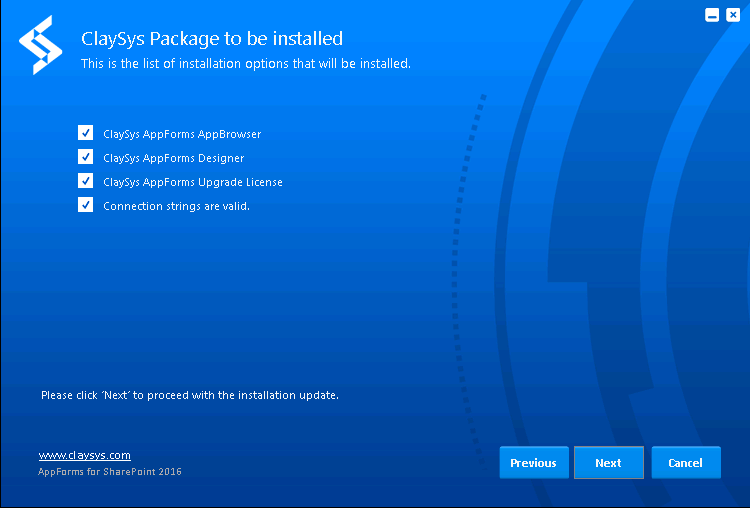Click the Connection strings are valid text

tap(176, 206)
